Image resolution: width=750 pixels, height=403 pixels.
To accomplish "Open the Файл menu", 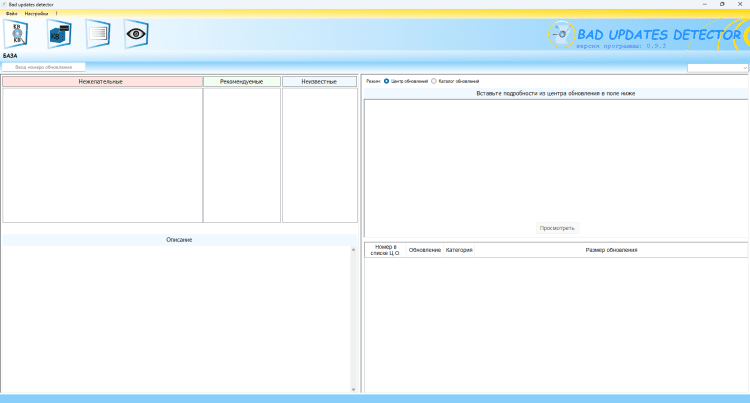I will 11,14.
